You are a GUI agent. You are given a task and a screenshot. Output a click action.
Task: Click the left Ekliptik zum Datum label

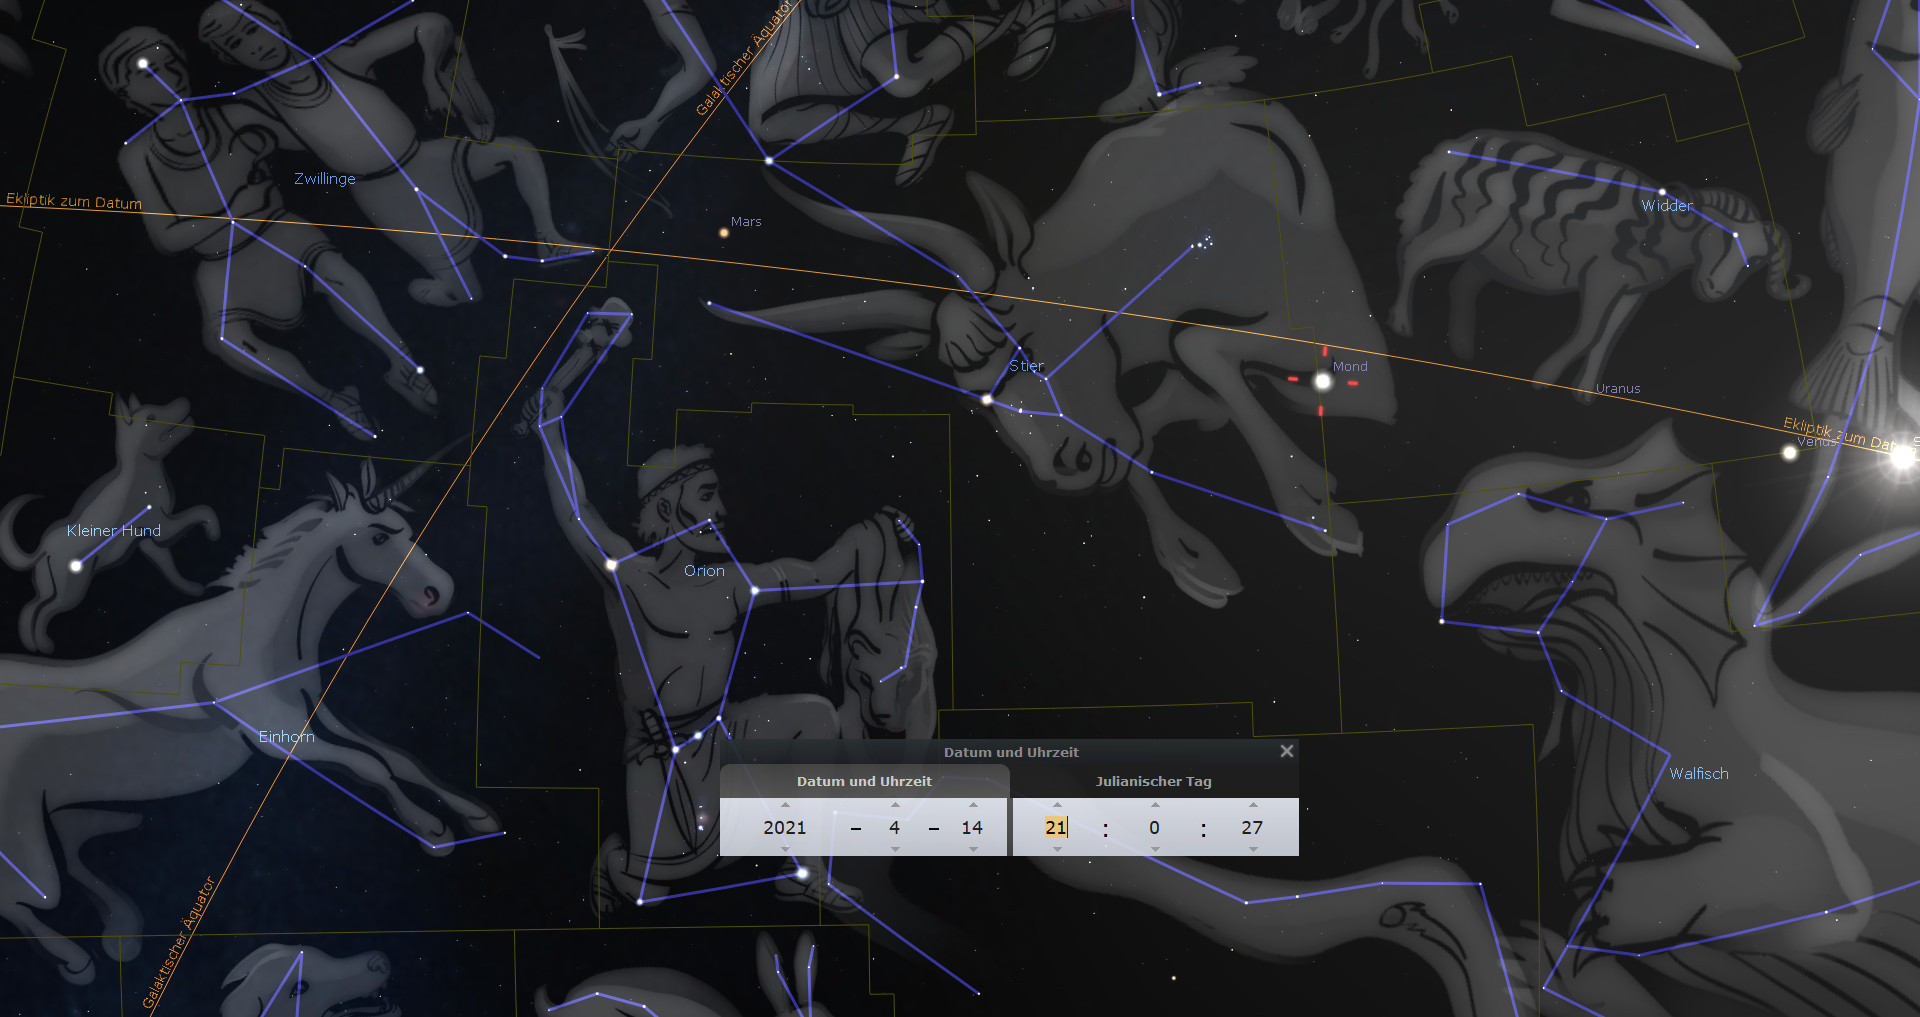pos(74,201)
